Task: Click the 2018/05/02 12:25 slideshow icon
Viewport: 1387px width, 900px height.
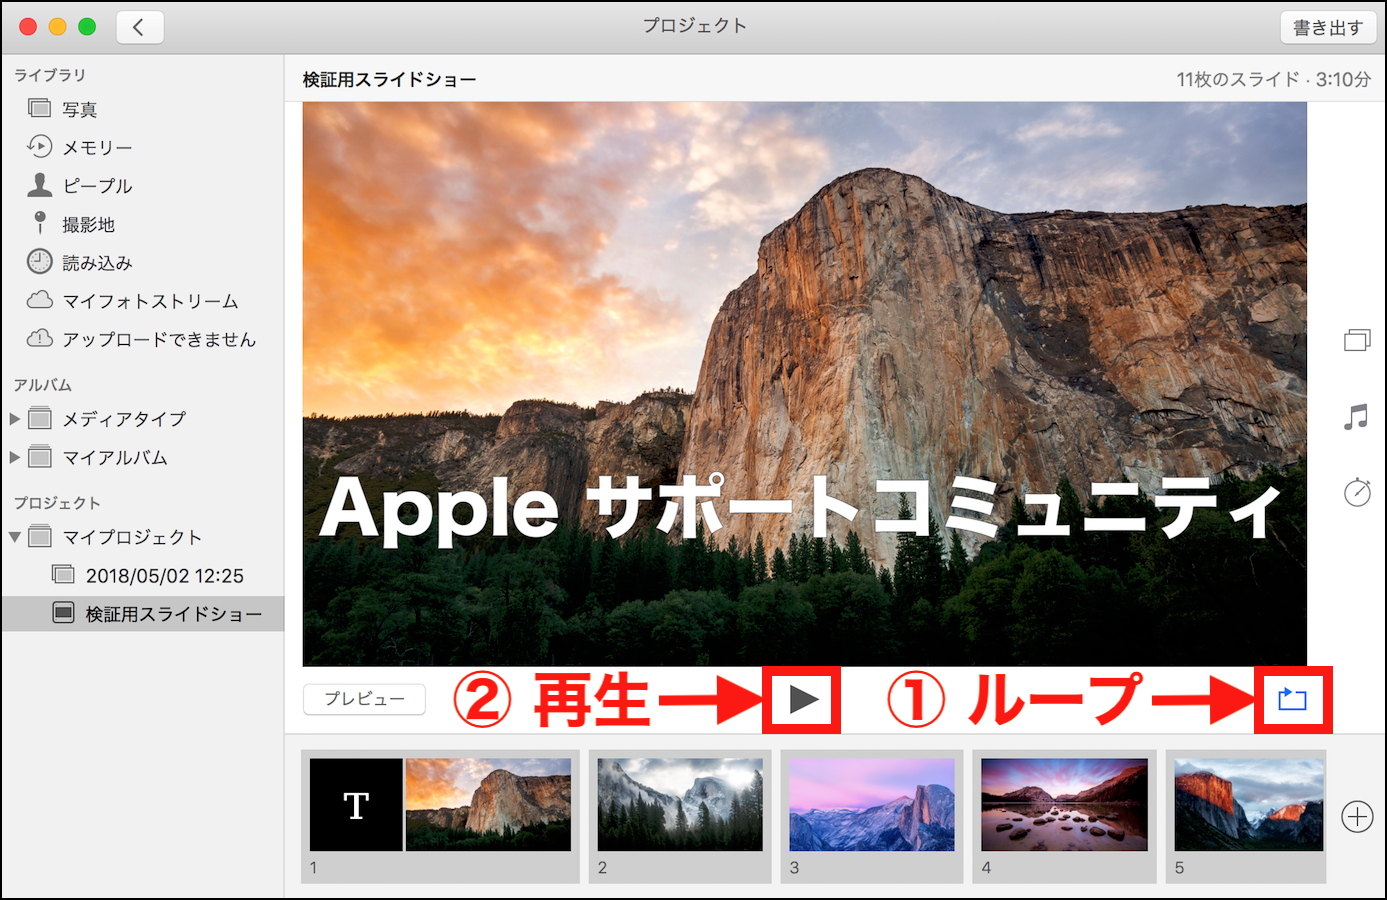Action: 63,574
